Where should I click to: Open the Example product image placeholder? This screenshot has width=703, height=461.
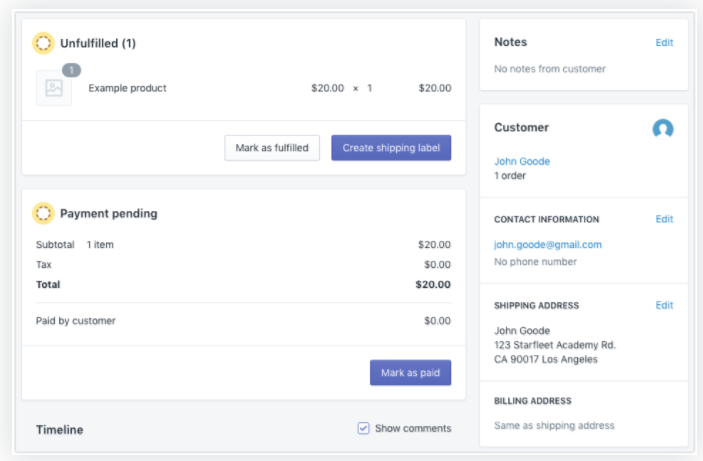coord(54,88)
